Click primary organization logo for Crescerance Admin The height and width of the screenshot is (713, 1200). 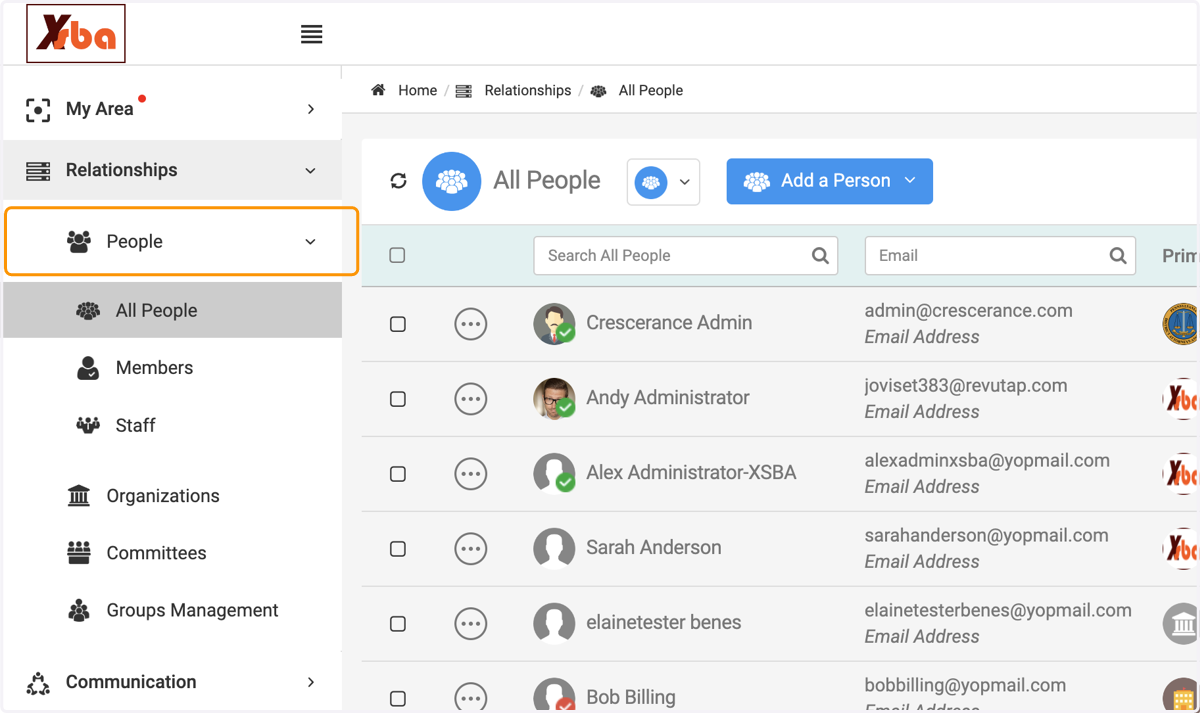coord(1180,324)
